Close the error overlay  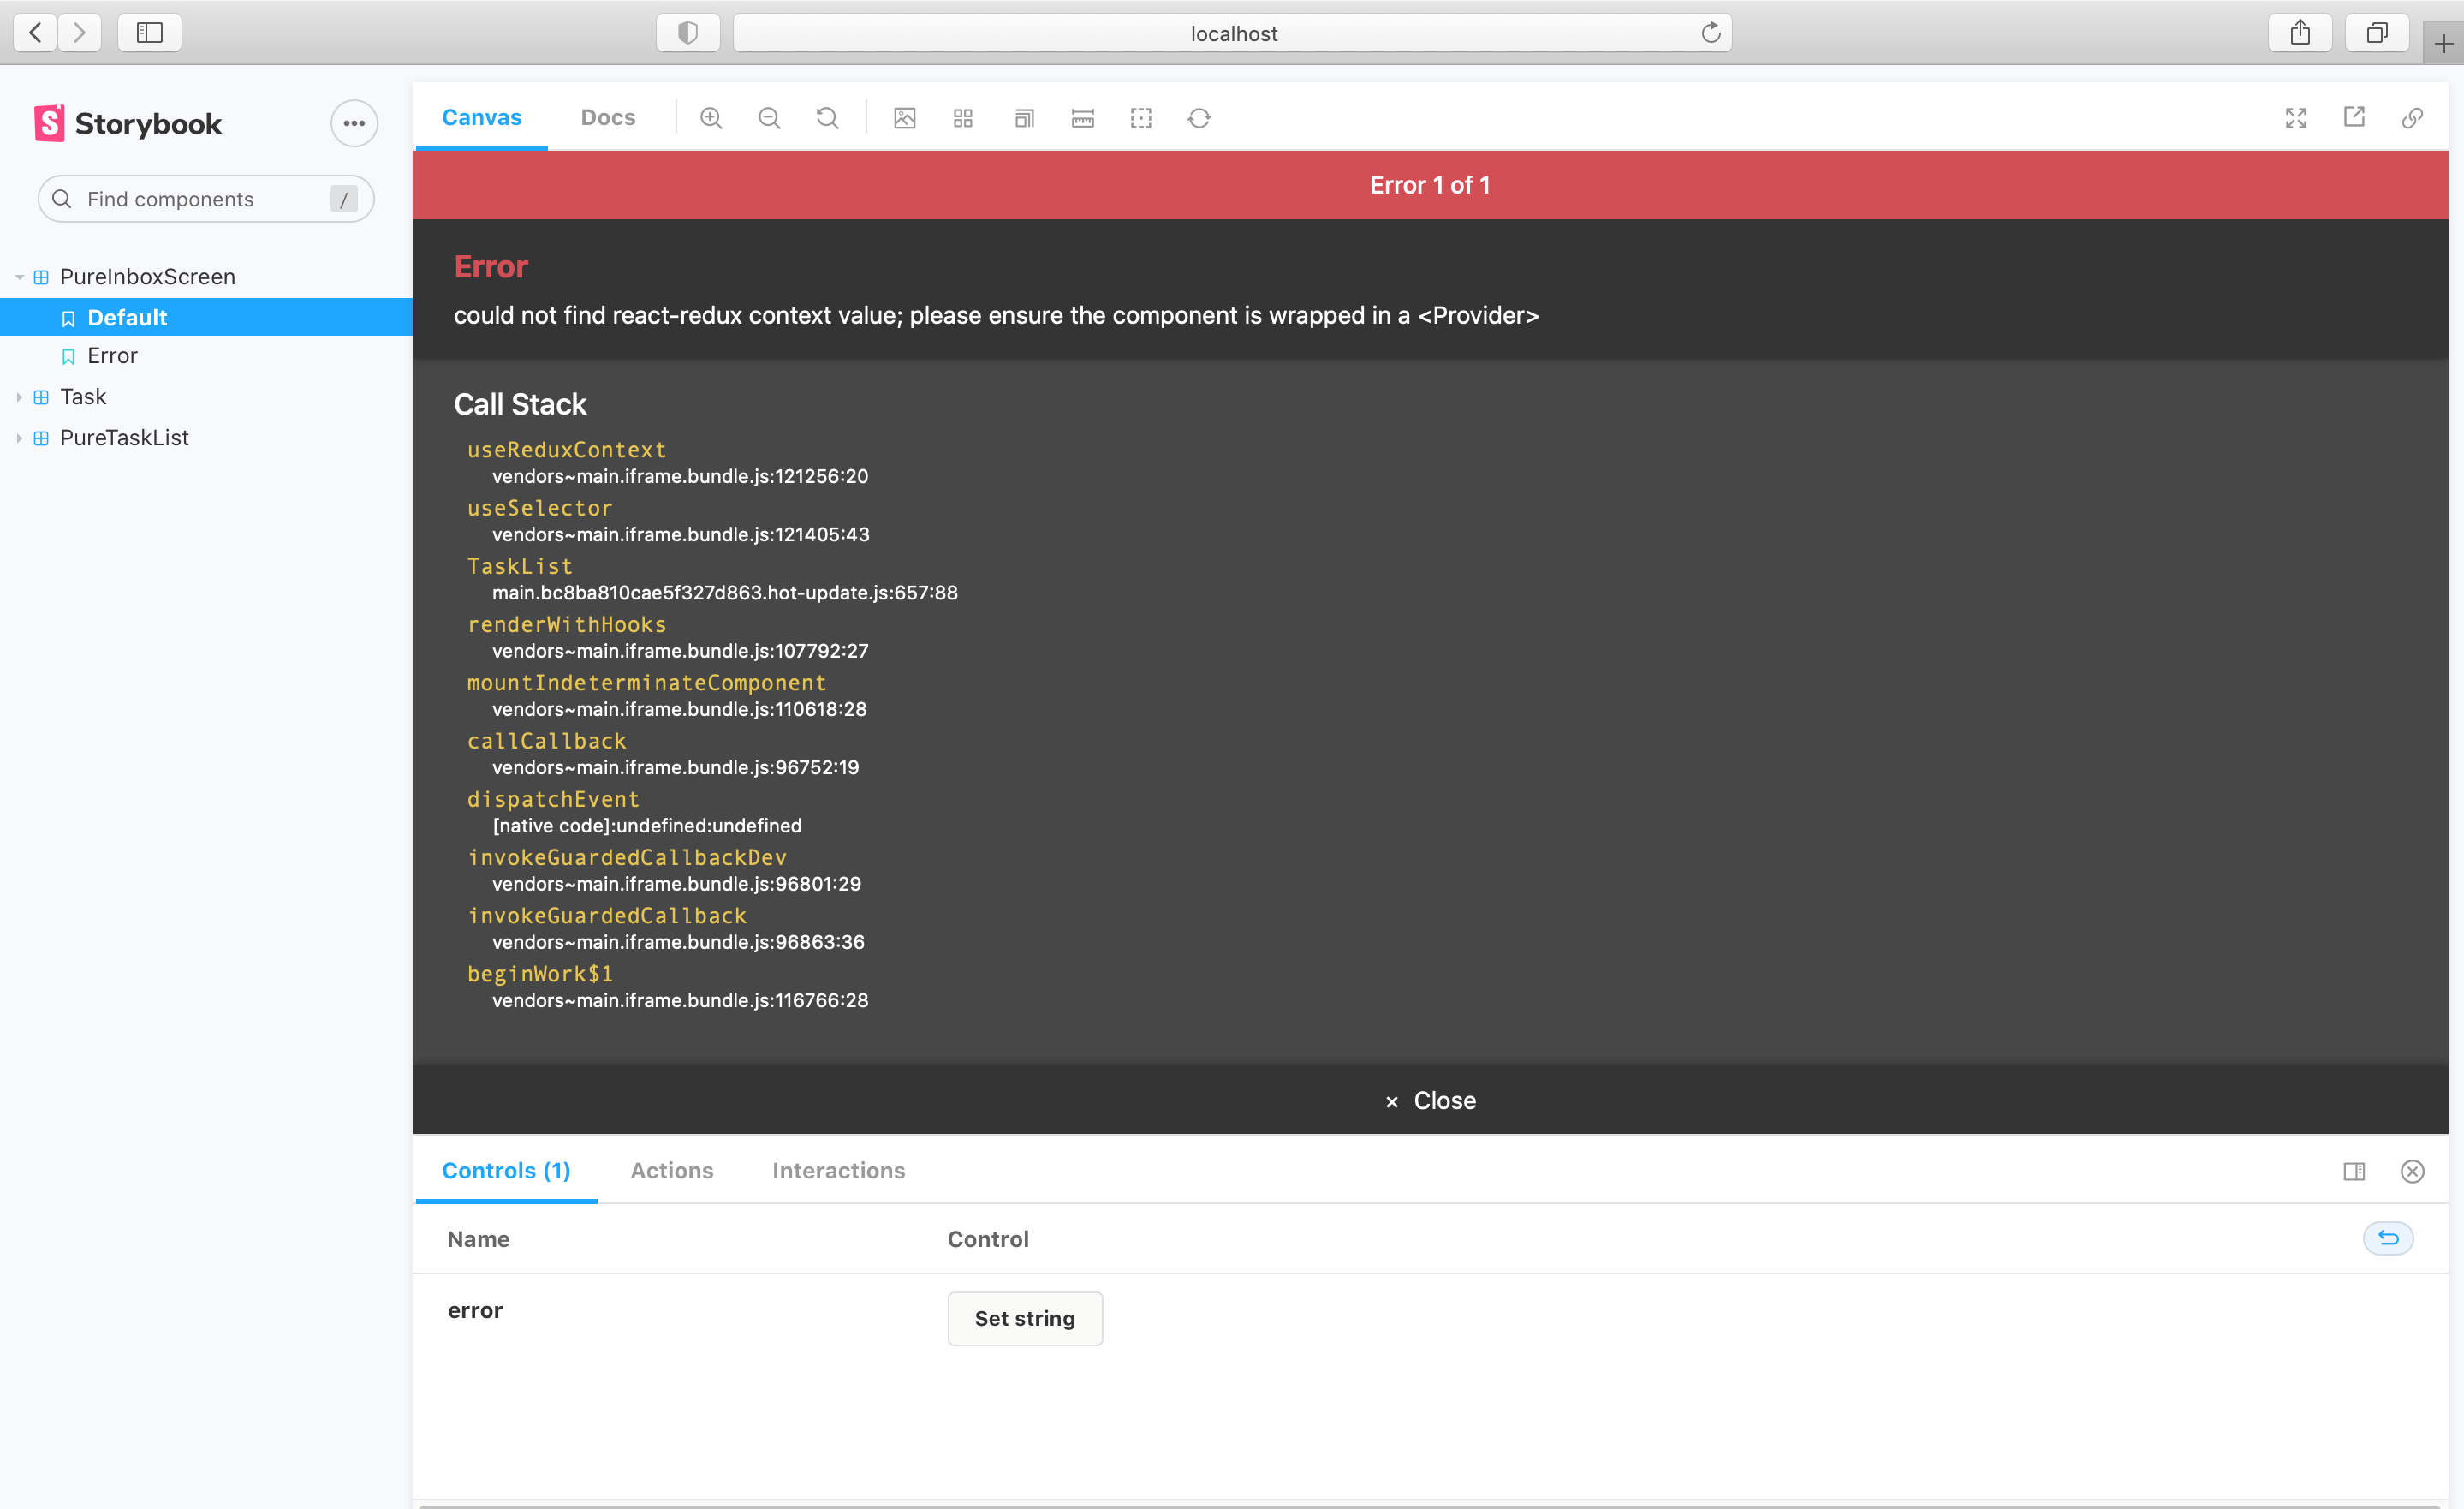[1427, 1100]
